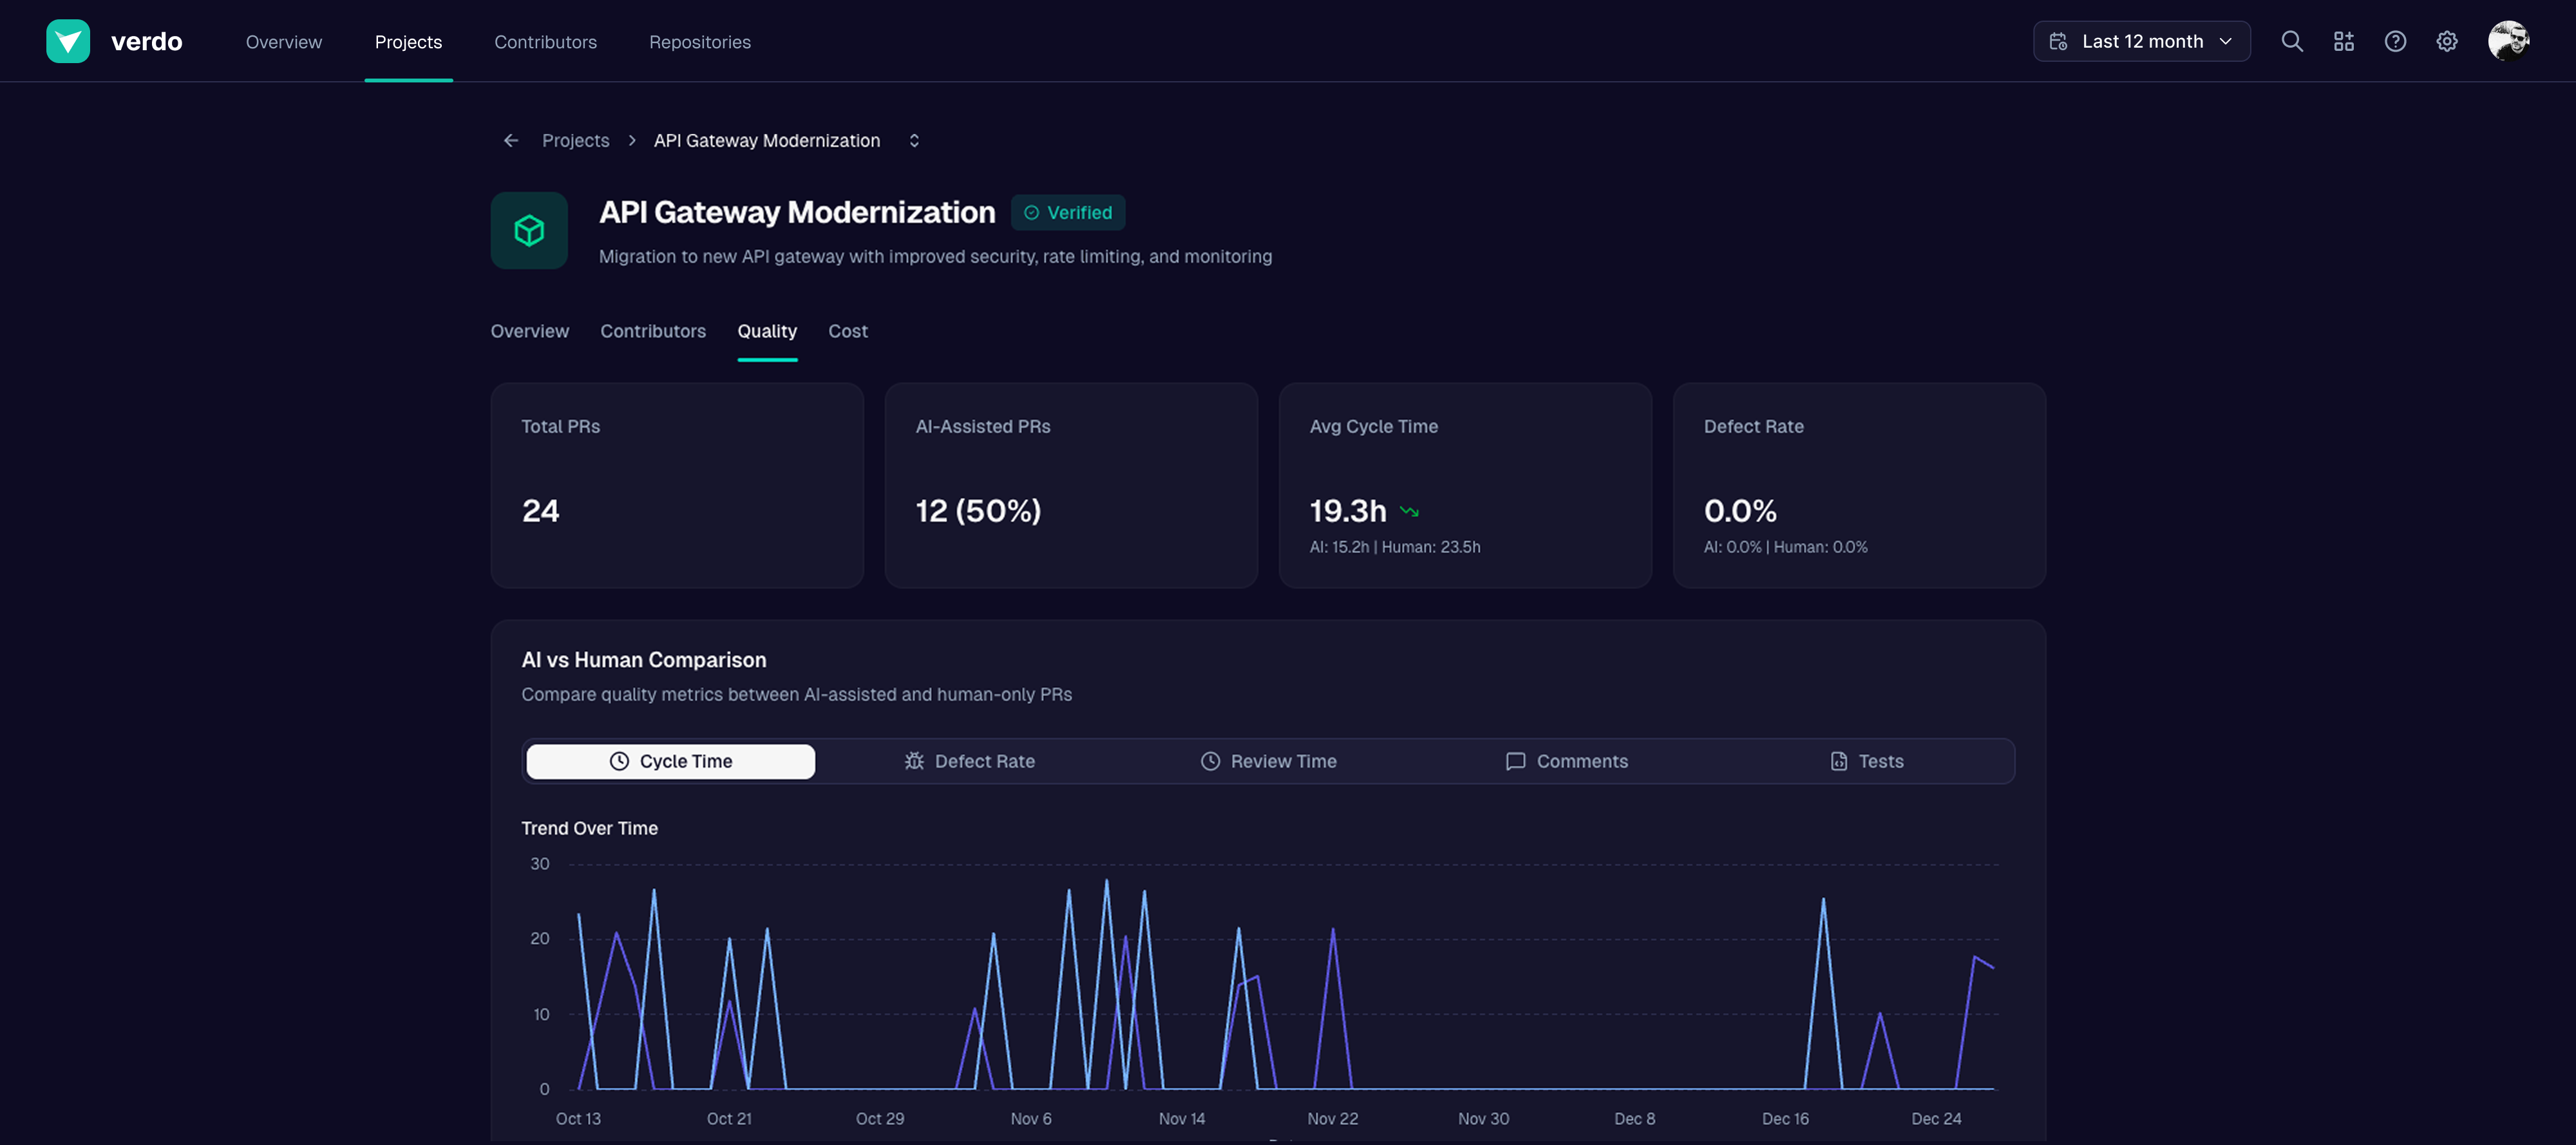
Task: Select the Cycle Time metric toggle
Action: [670, 761]
